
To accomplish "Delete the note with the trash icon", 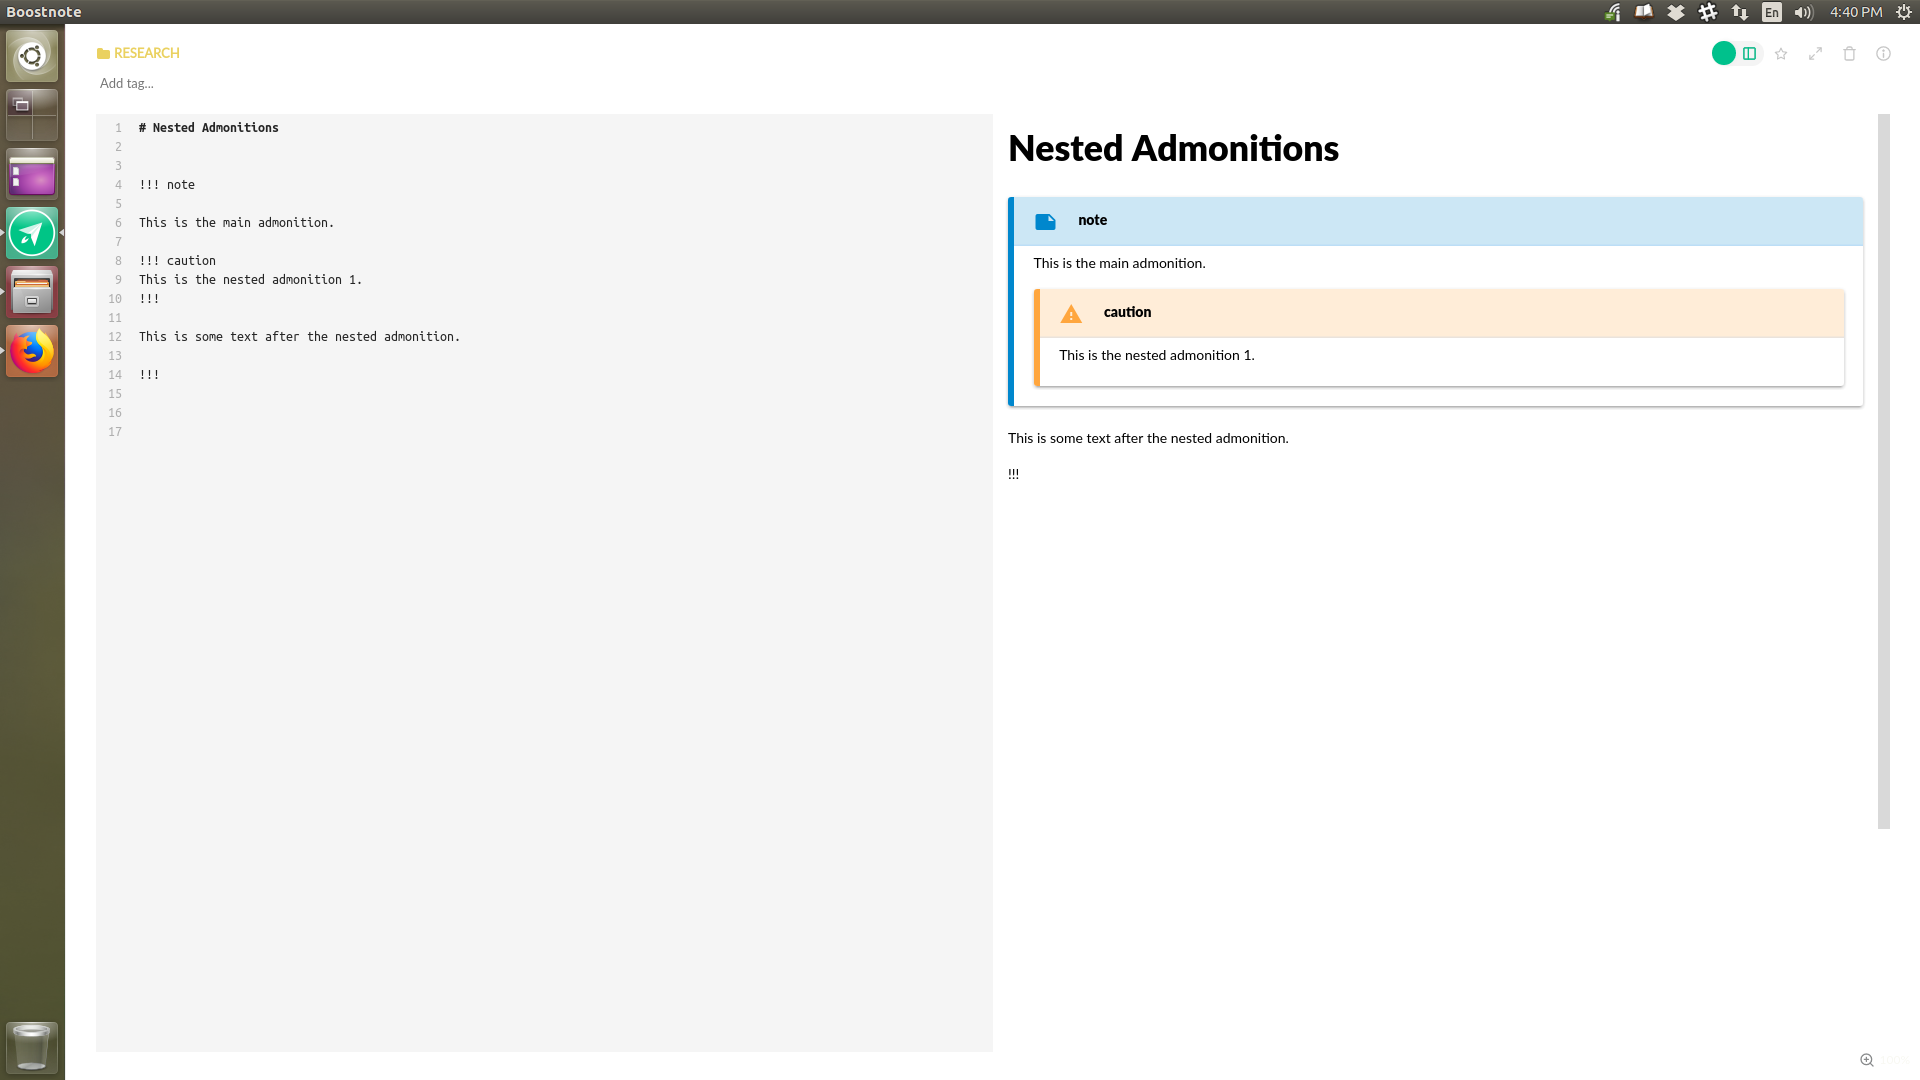I will pos(1849,54).
